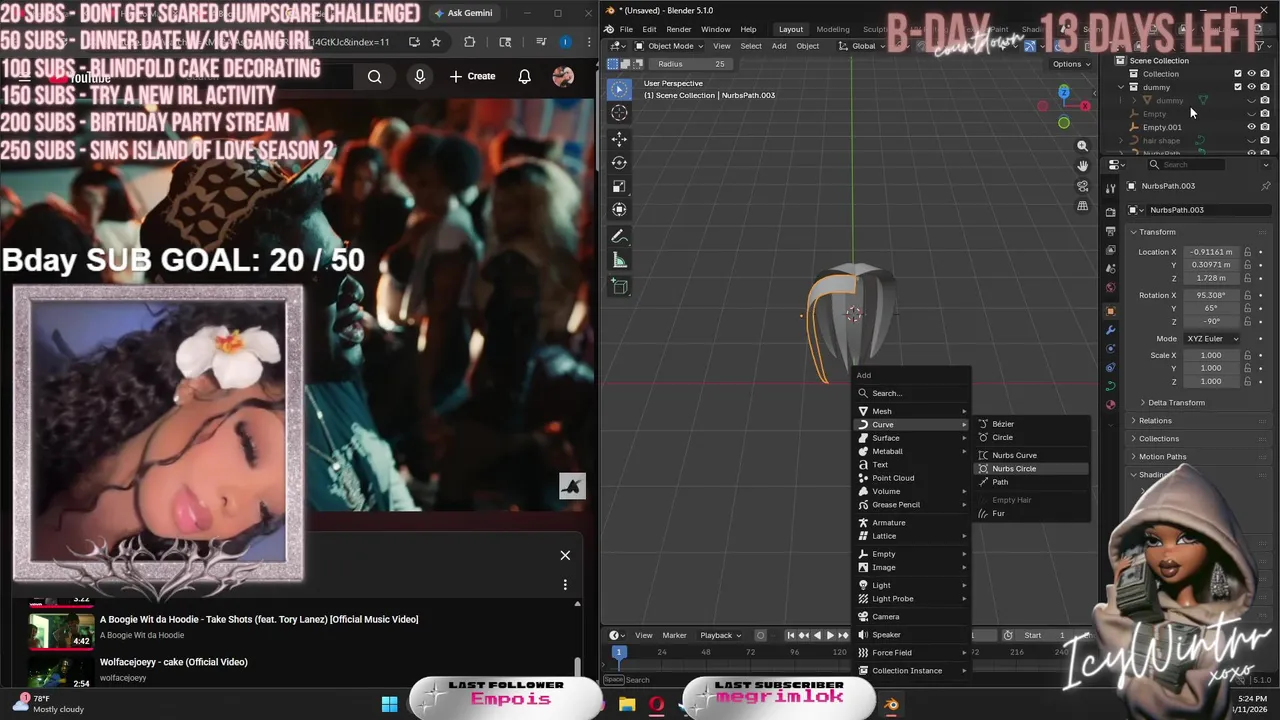Open the Tool properties tab
The image size is (1280, 720).
click(x=1110, y=188)
